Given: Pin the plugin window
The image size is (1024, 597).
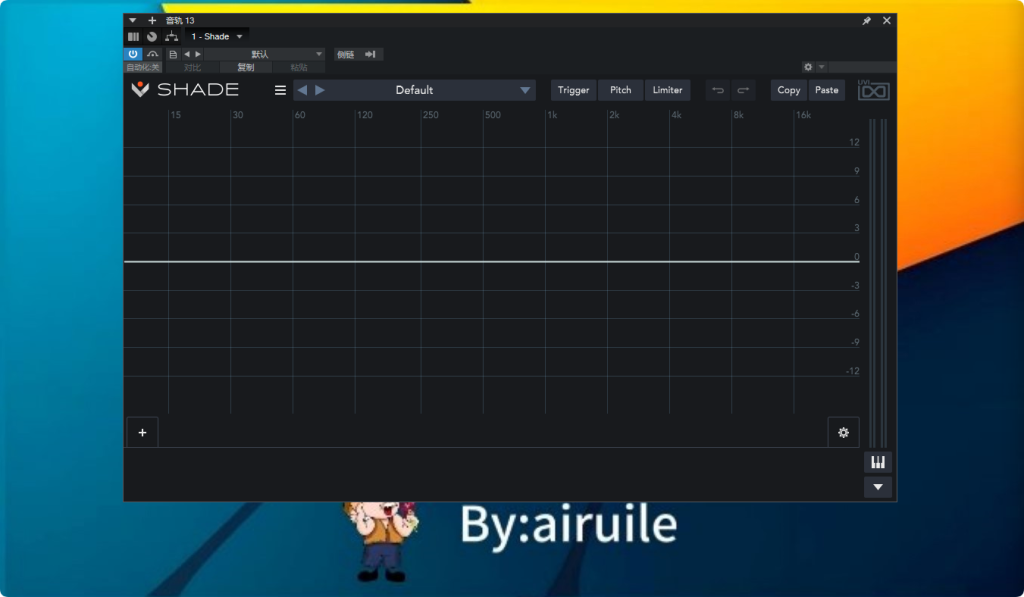Looking at the screenshot, I should 867,21.
